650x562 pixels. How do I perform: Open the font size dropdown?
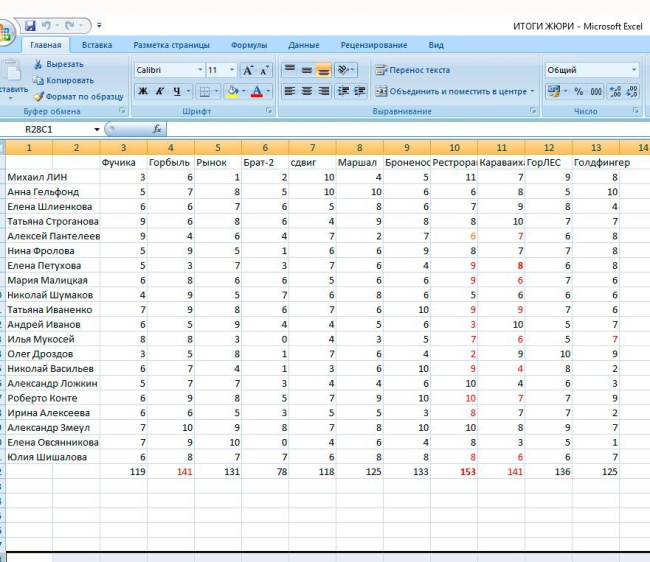click(x=232, y=70)
